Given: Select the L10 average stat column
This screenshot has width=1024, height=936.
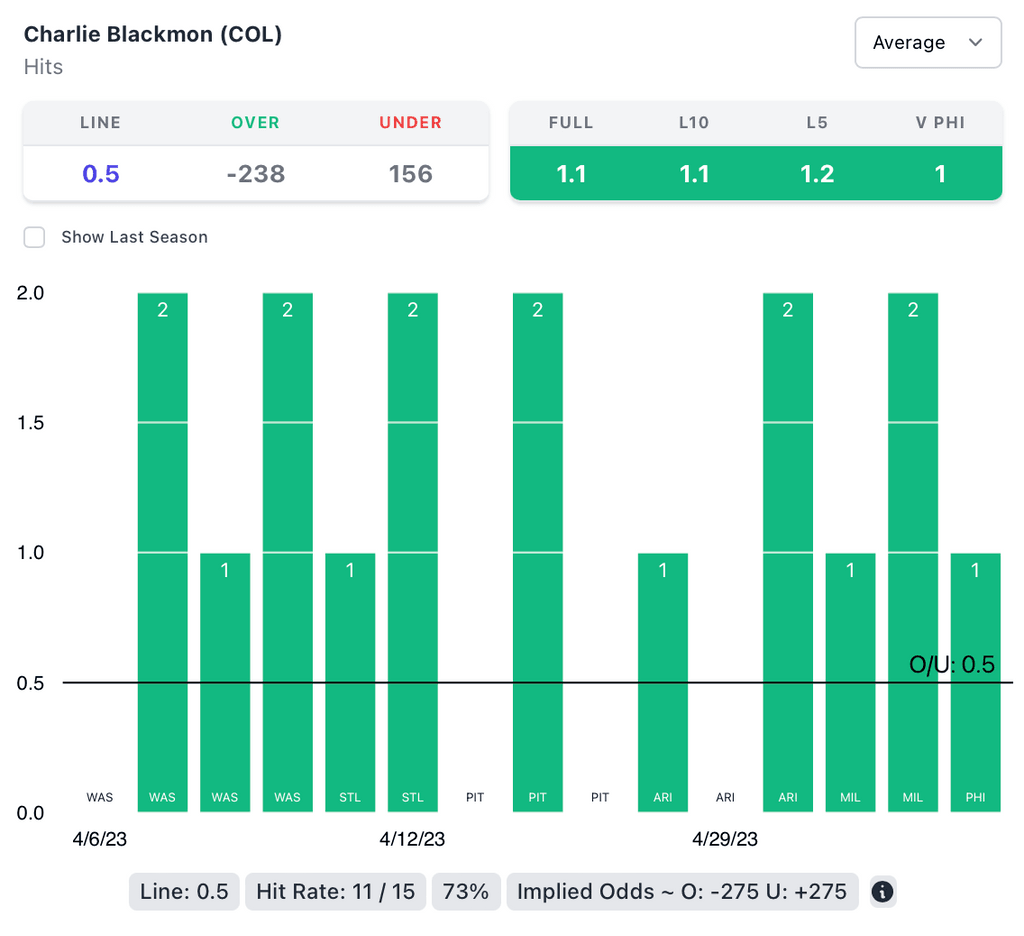Looking at the screenshot, I should (x=694, y=173).
